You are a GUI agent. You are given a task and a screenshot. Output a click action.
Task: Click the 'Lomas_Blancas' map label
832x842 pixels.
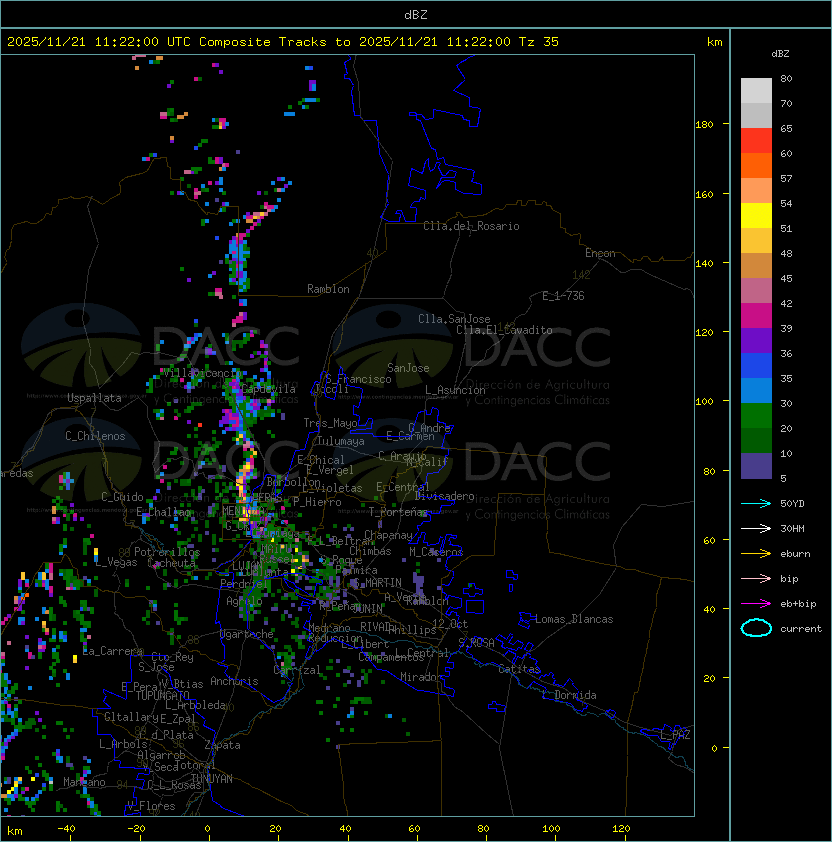574,619
